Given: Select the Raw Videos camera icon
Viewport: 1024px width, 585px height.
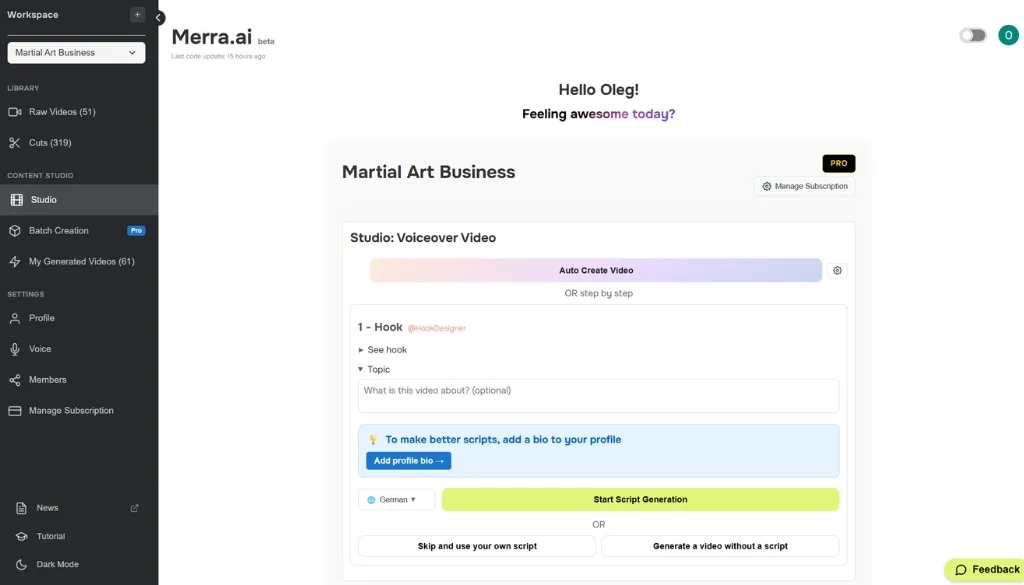Looking at the screenshot, I should 16,111.
